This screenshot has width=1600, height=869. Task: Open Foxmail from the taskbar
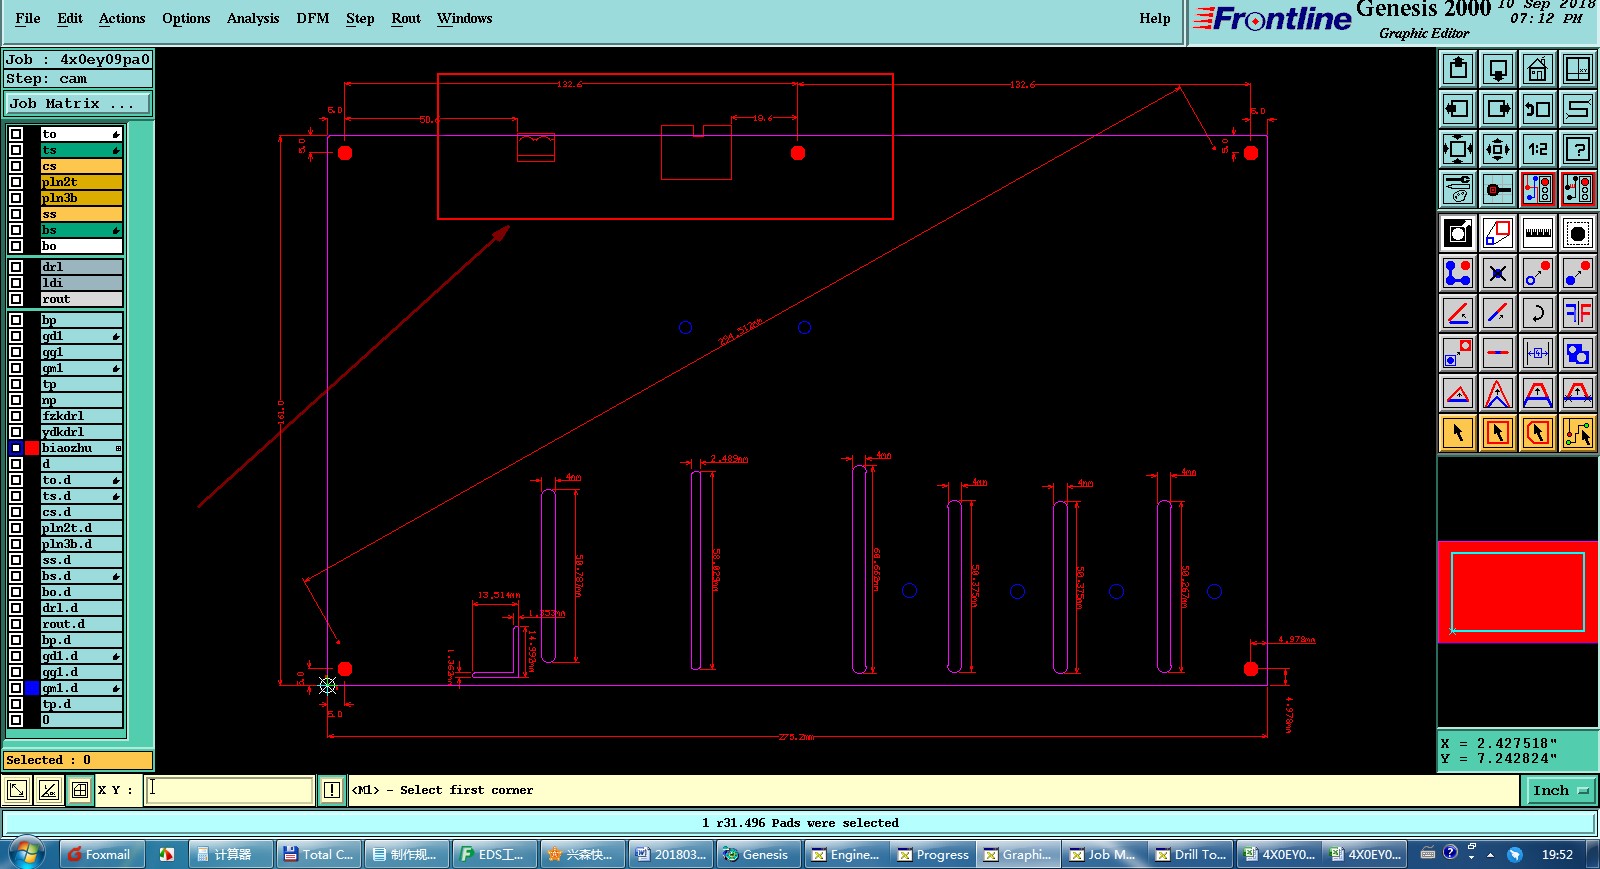tap(101, 854)
